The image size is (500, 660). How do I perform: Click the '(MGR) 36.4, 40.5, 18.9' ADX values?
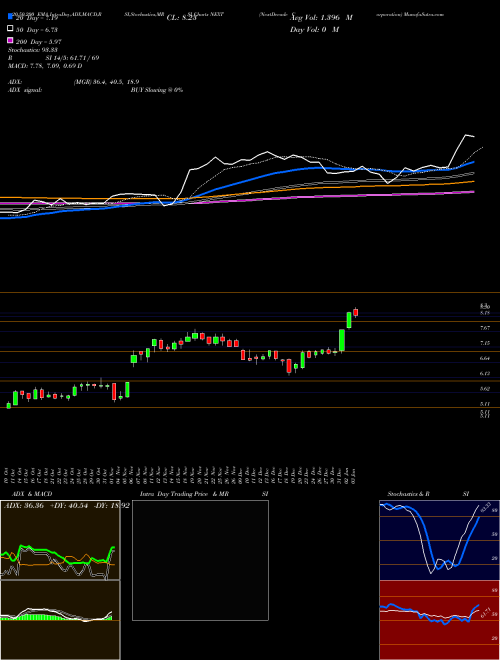point(106,82)
